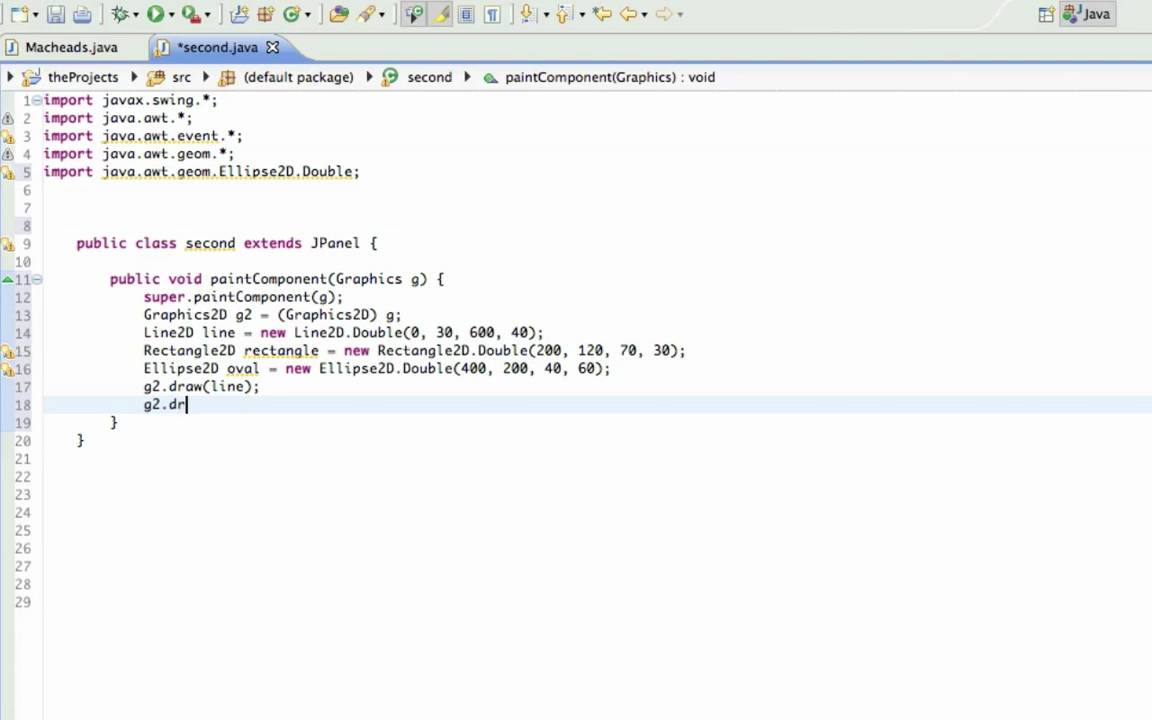Save the current file via floppy icon
Screen dimensions: 1152x720
(x=56, y=14)
